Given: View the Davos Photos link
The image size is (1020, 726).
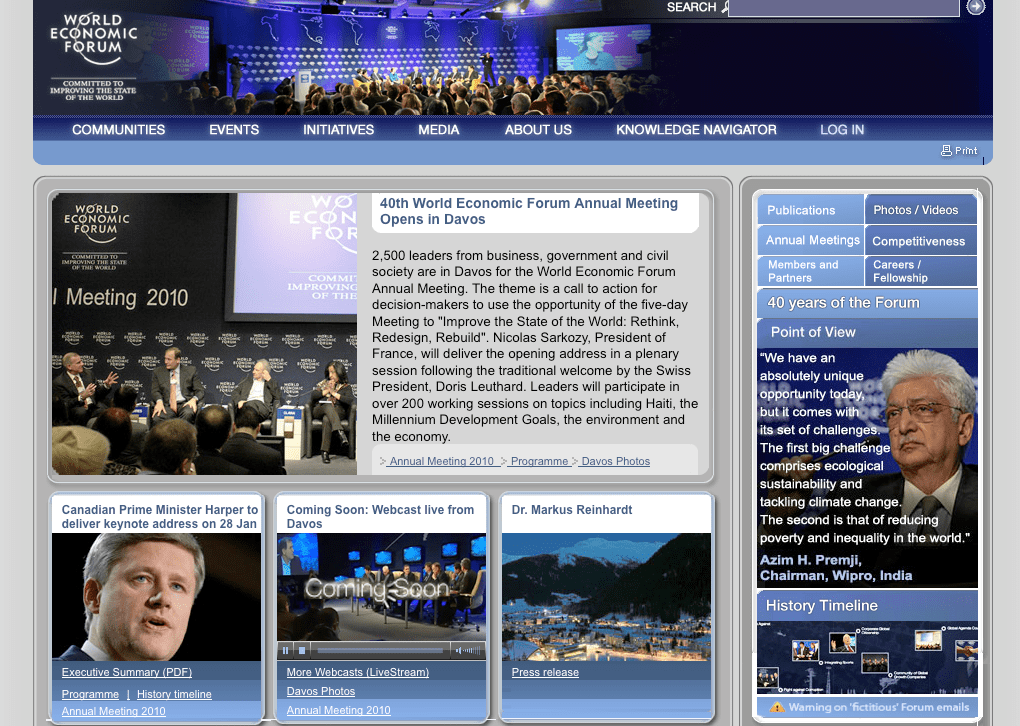Looking at the screenshot, I should (320, 691).
